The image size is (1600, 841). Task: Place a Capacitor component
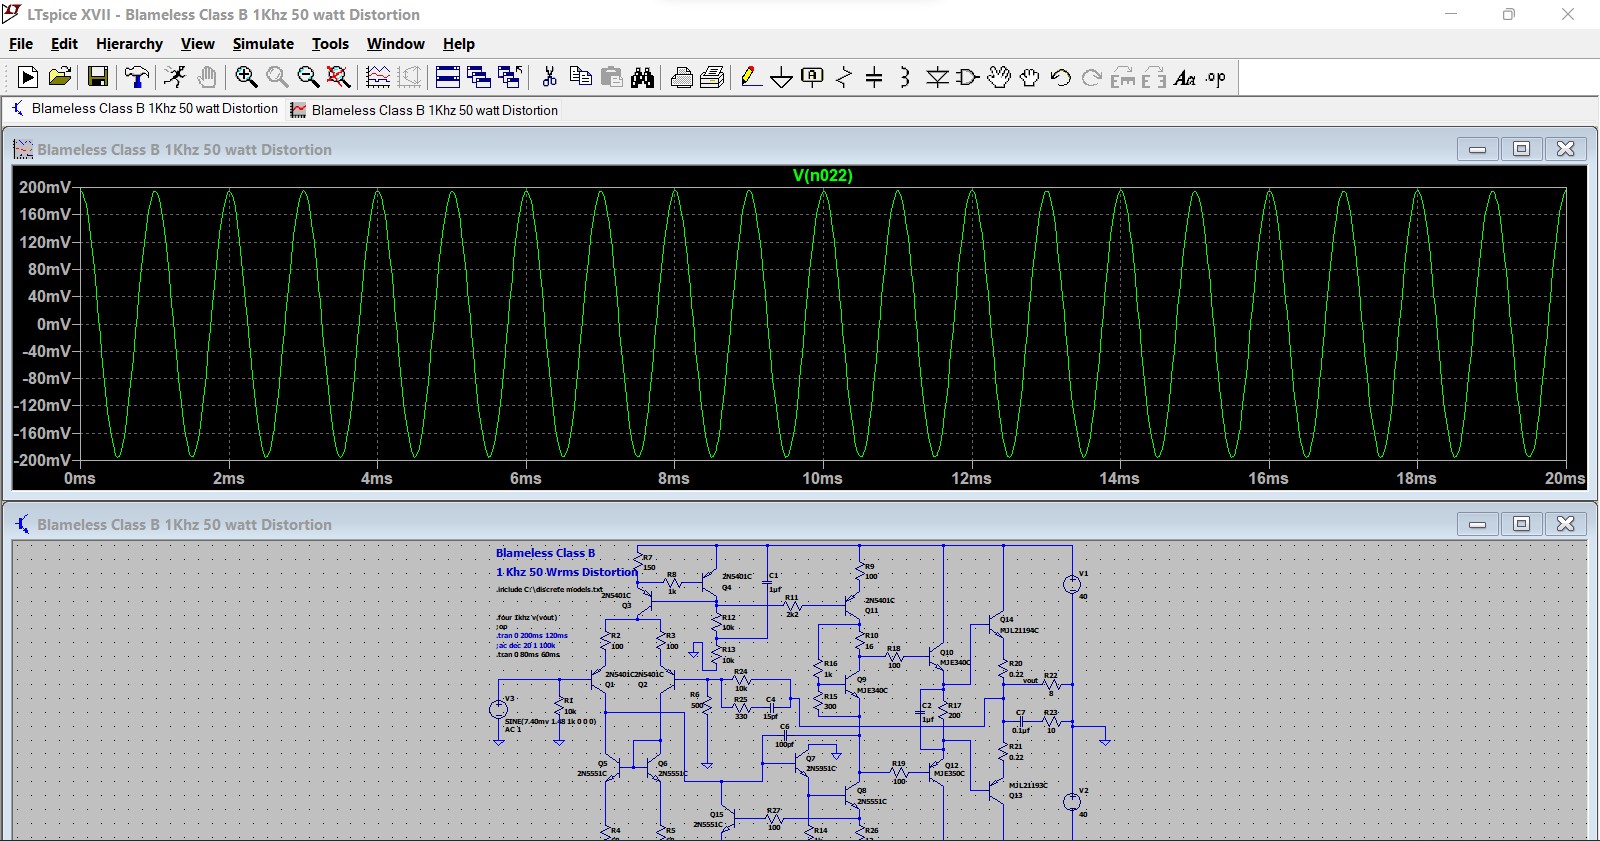coord(874,77)
